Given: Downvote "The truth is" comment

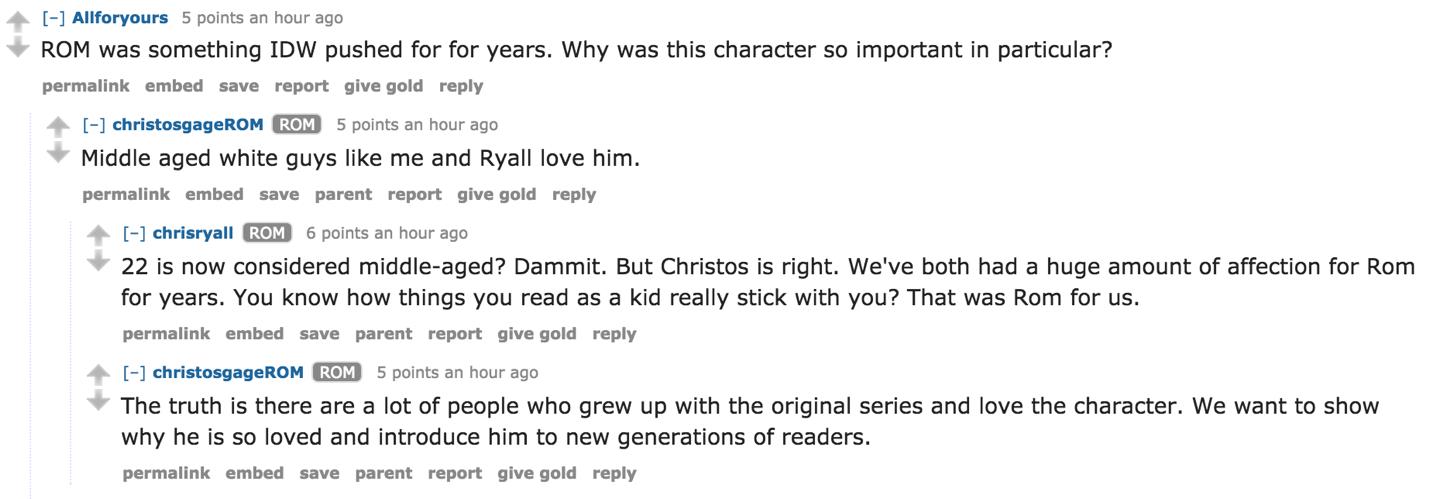Looking at the screenshot, I should click(98, 401).
